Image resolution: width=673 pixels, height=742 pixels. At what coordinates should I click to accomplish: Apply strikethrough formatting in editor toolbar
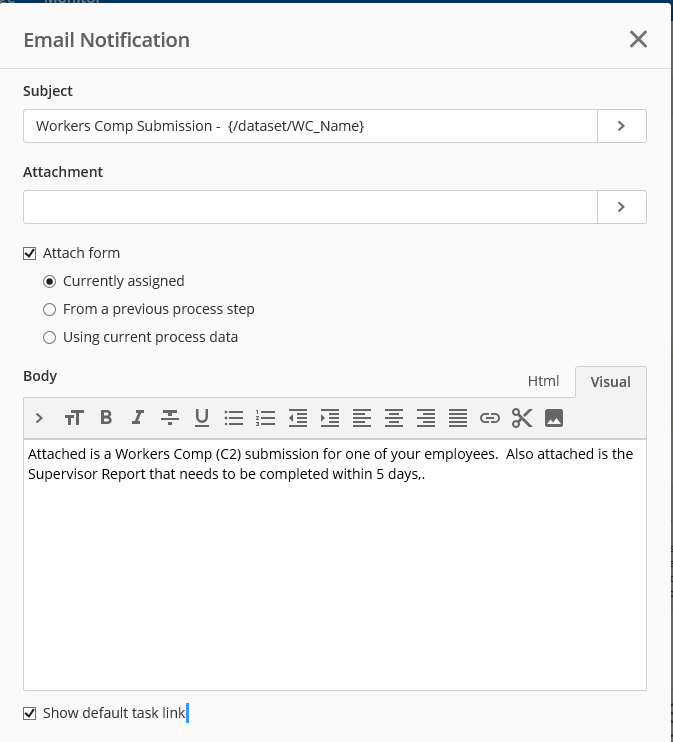coord(170,417)
